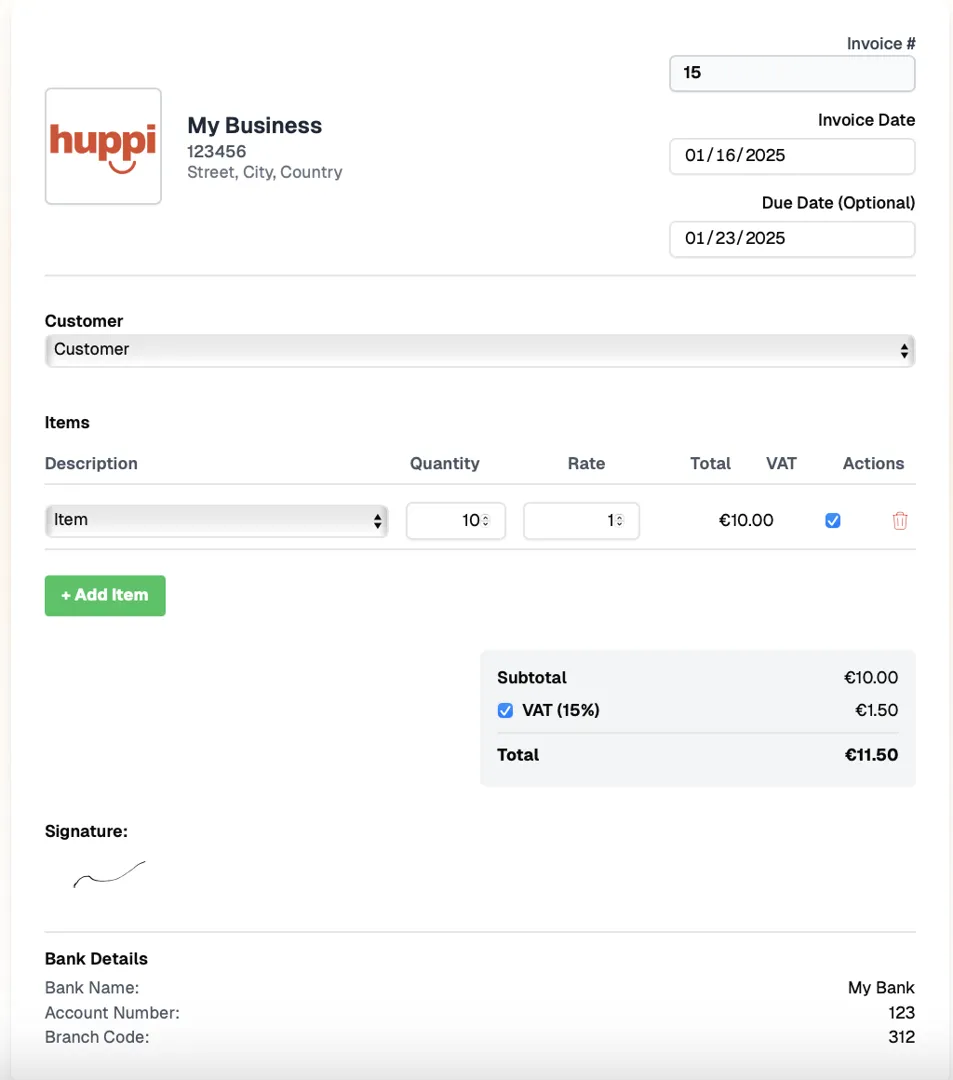Click the red trash delete icon

coord(900,521)
